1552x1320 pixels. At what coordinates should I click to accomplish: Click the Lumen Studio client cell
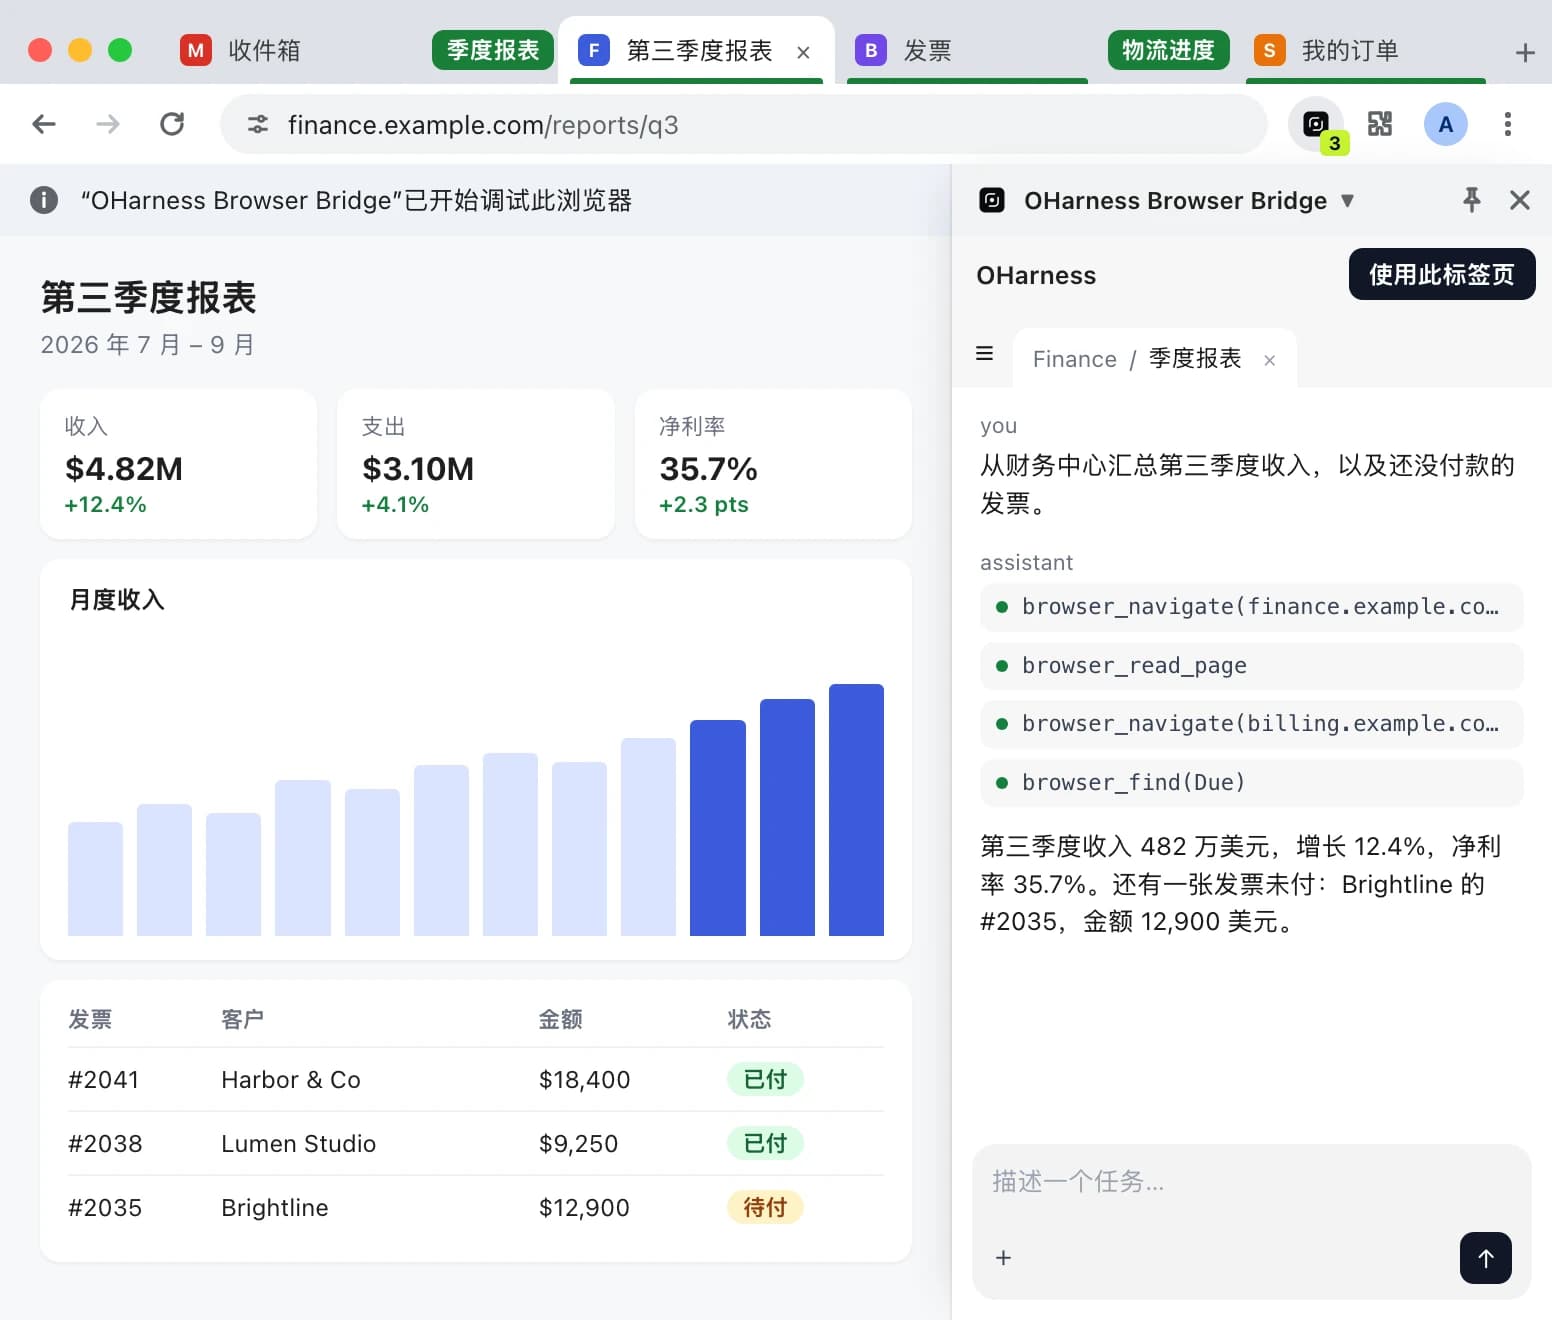pos(298,1144)
